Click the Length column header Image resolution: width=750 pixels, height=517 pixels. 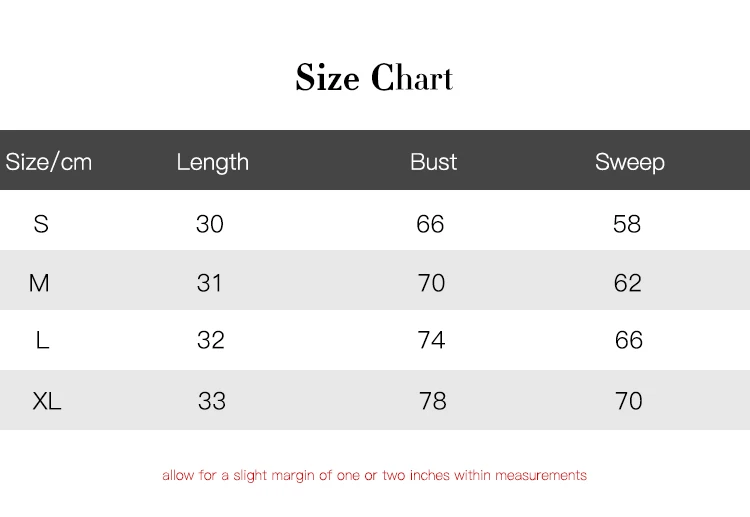pyautogui.click(x=212, y=162)
